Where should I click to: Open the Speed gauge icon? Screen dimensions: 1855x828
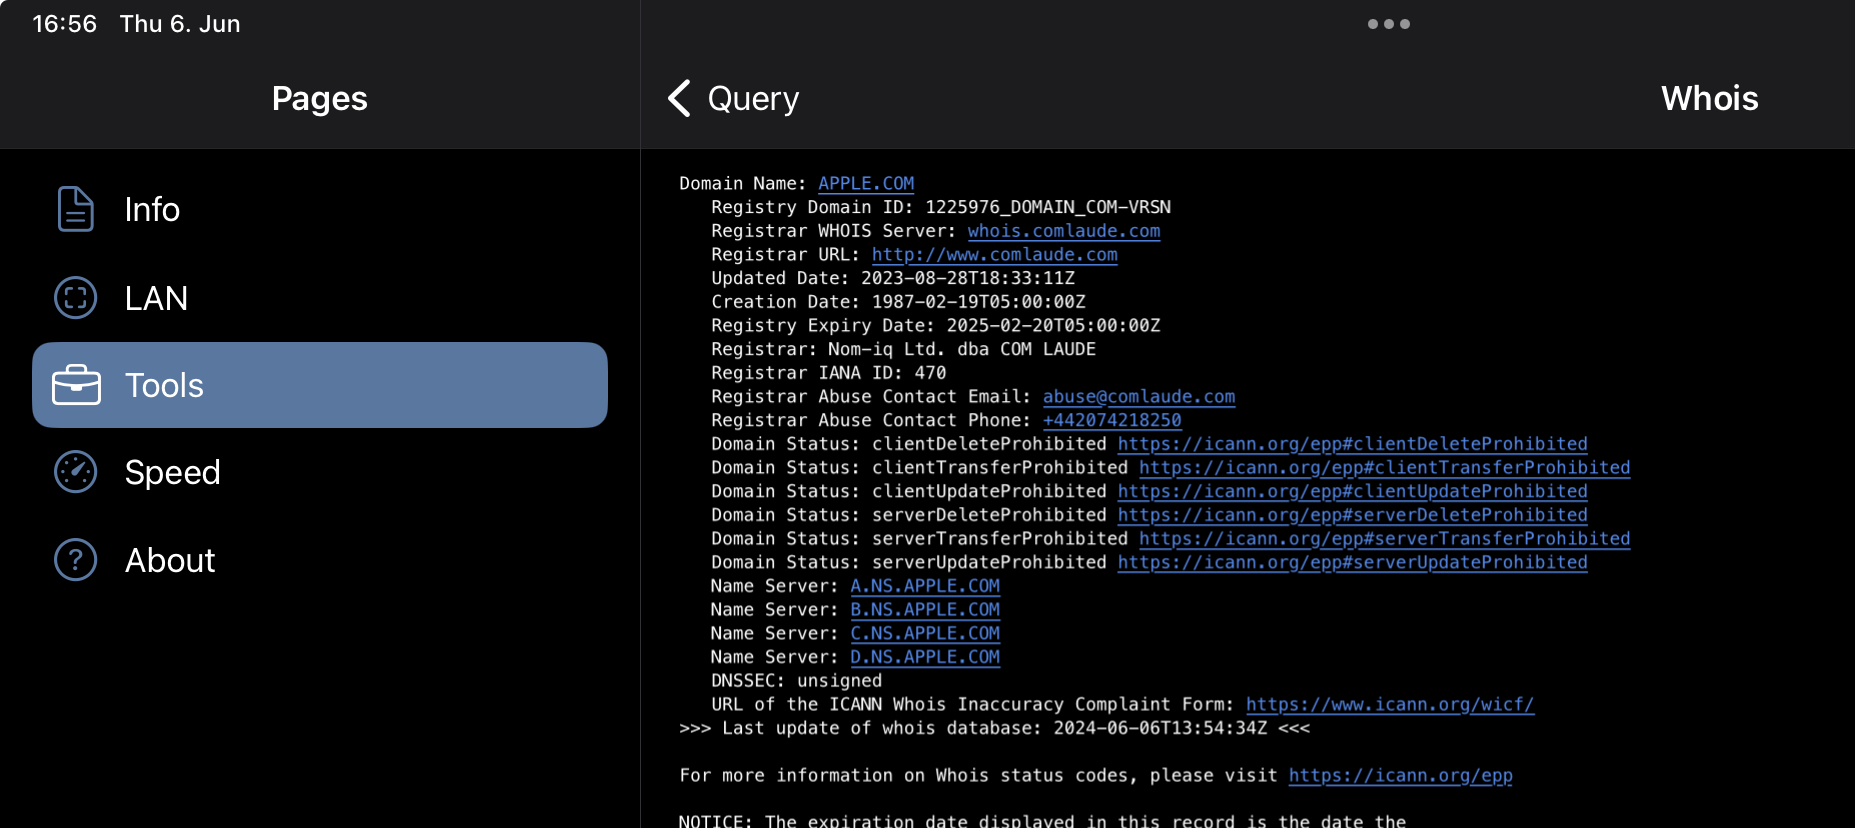coord(76,472)
